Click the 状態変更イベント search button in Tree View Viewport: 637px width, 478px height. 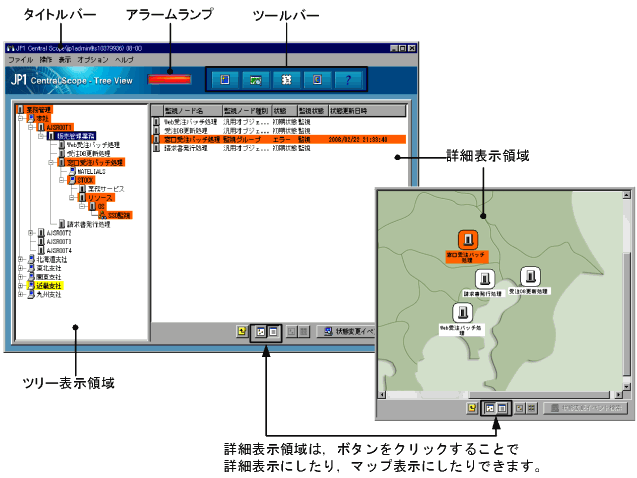coord(346,332)
